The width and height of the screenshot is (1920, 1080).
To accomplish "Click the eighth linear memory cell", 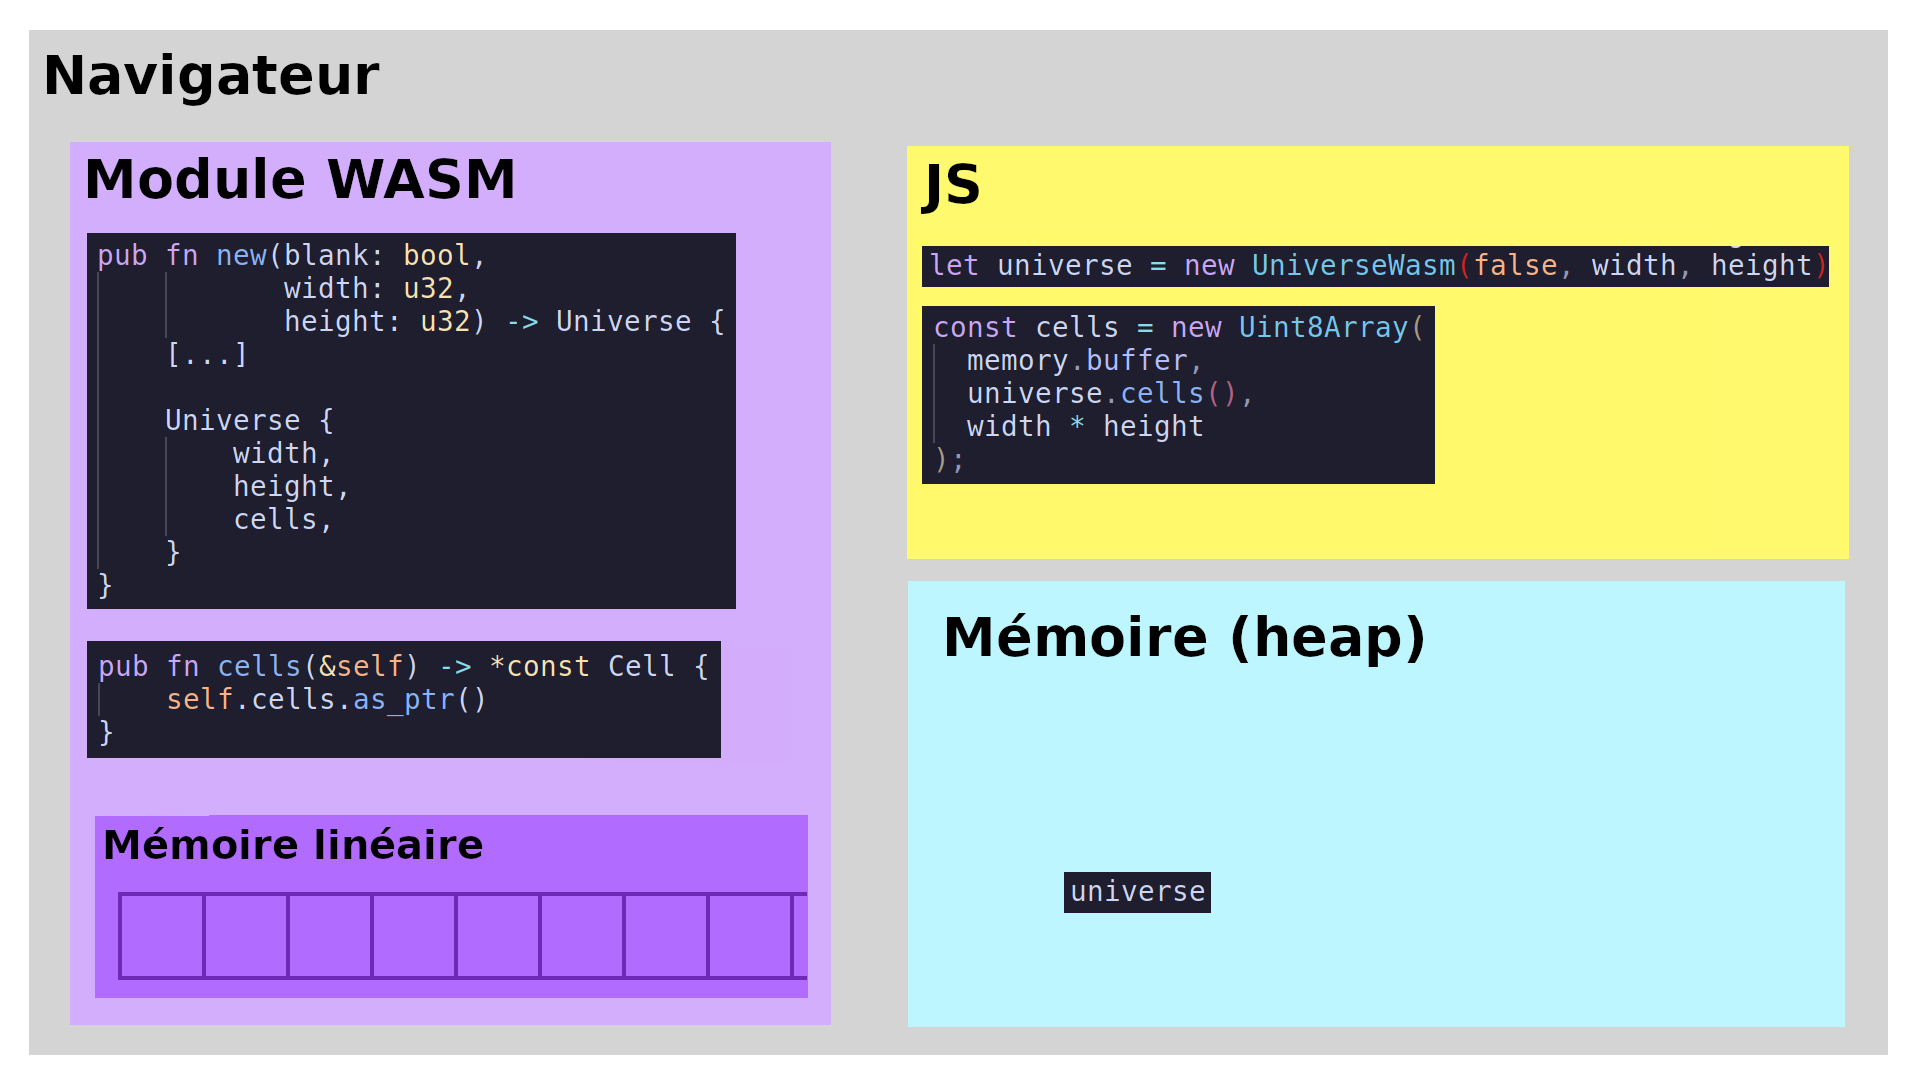I will coord(750,936).
